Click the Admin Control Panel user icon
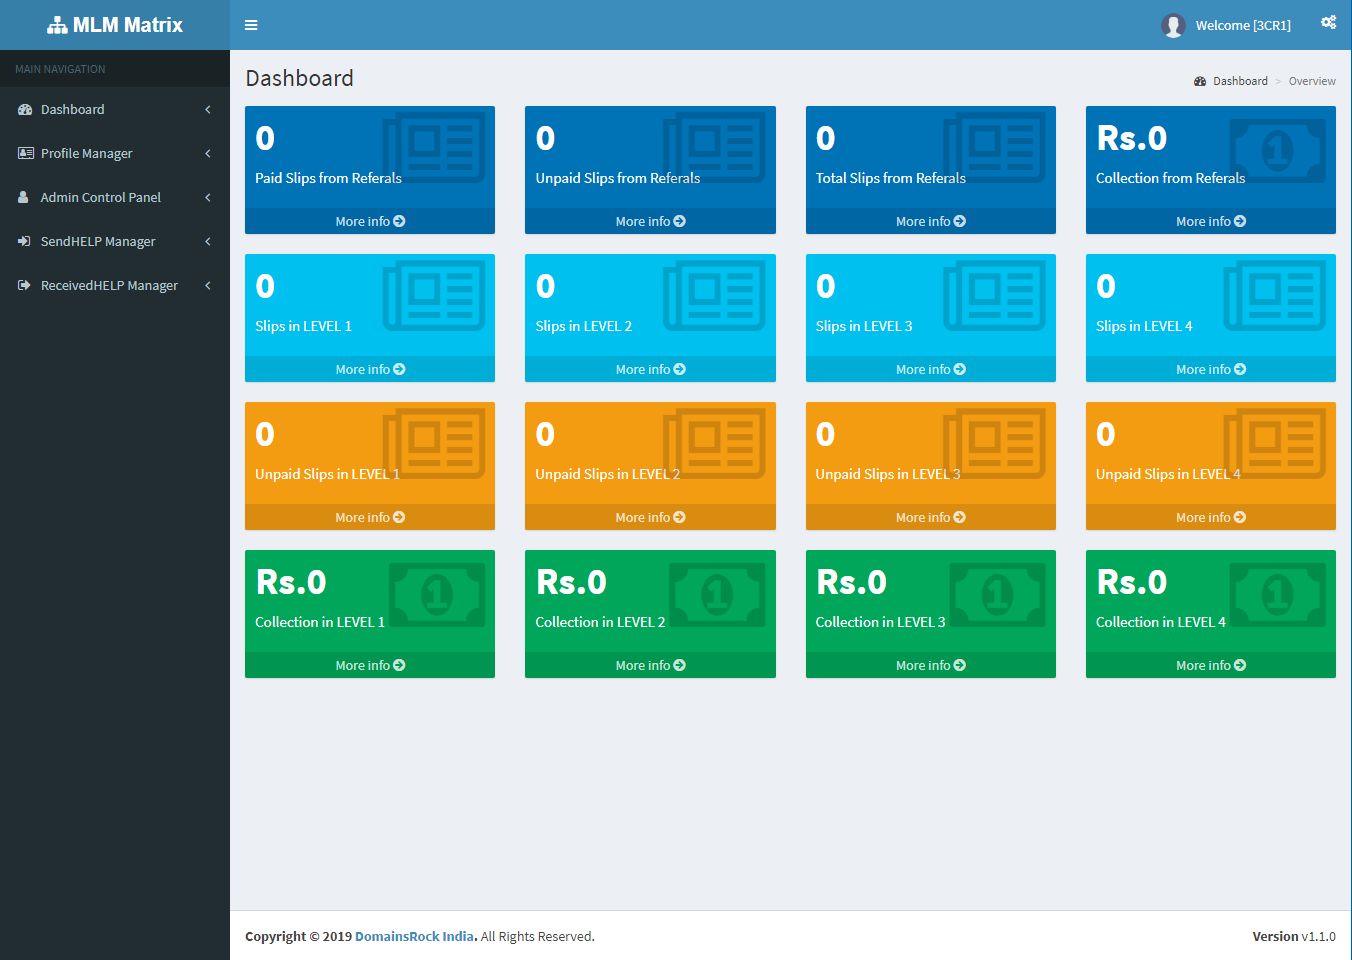The image size is (1352, 960). (x=24, y=198)
